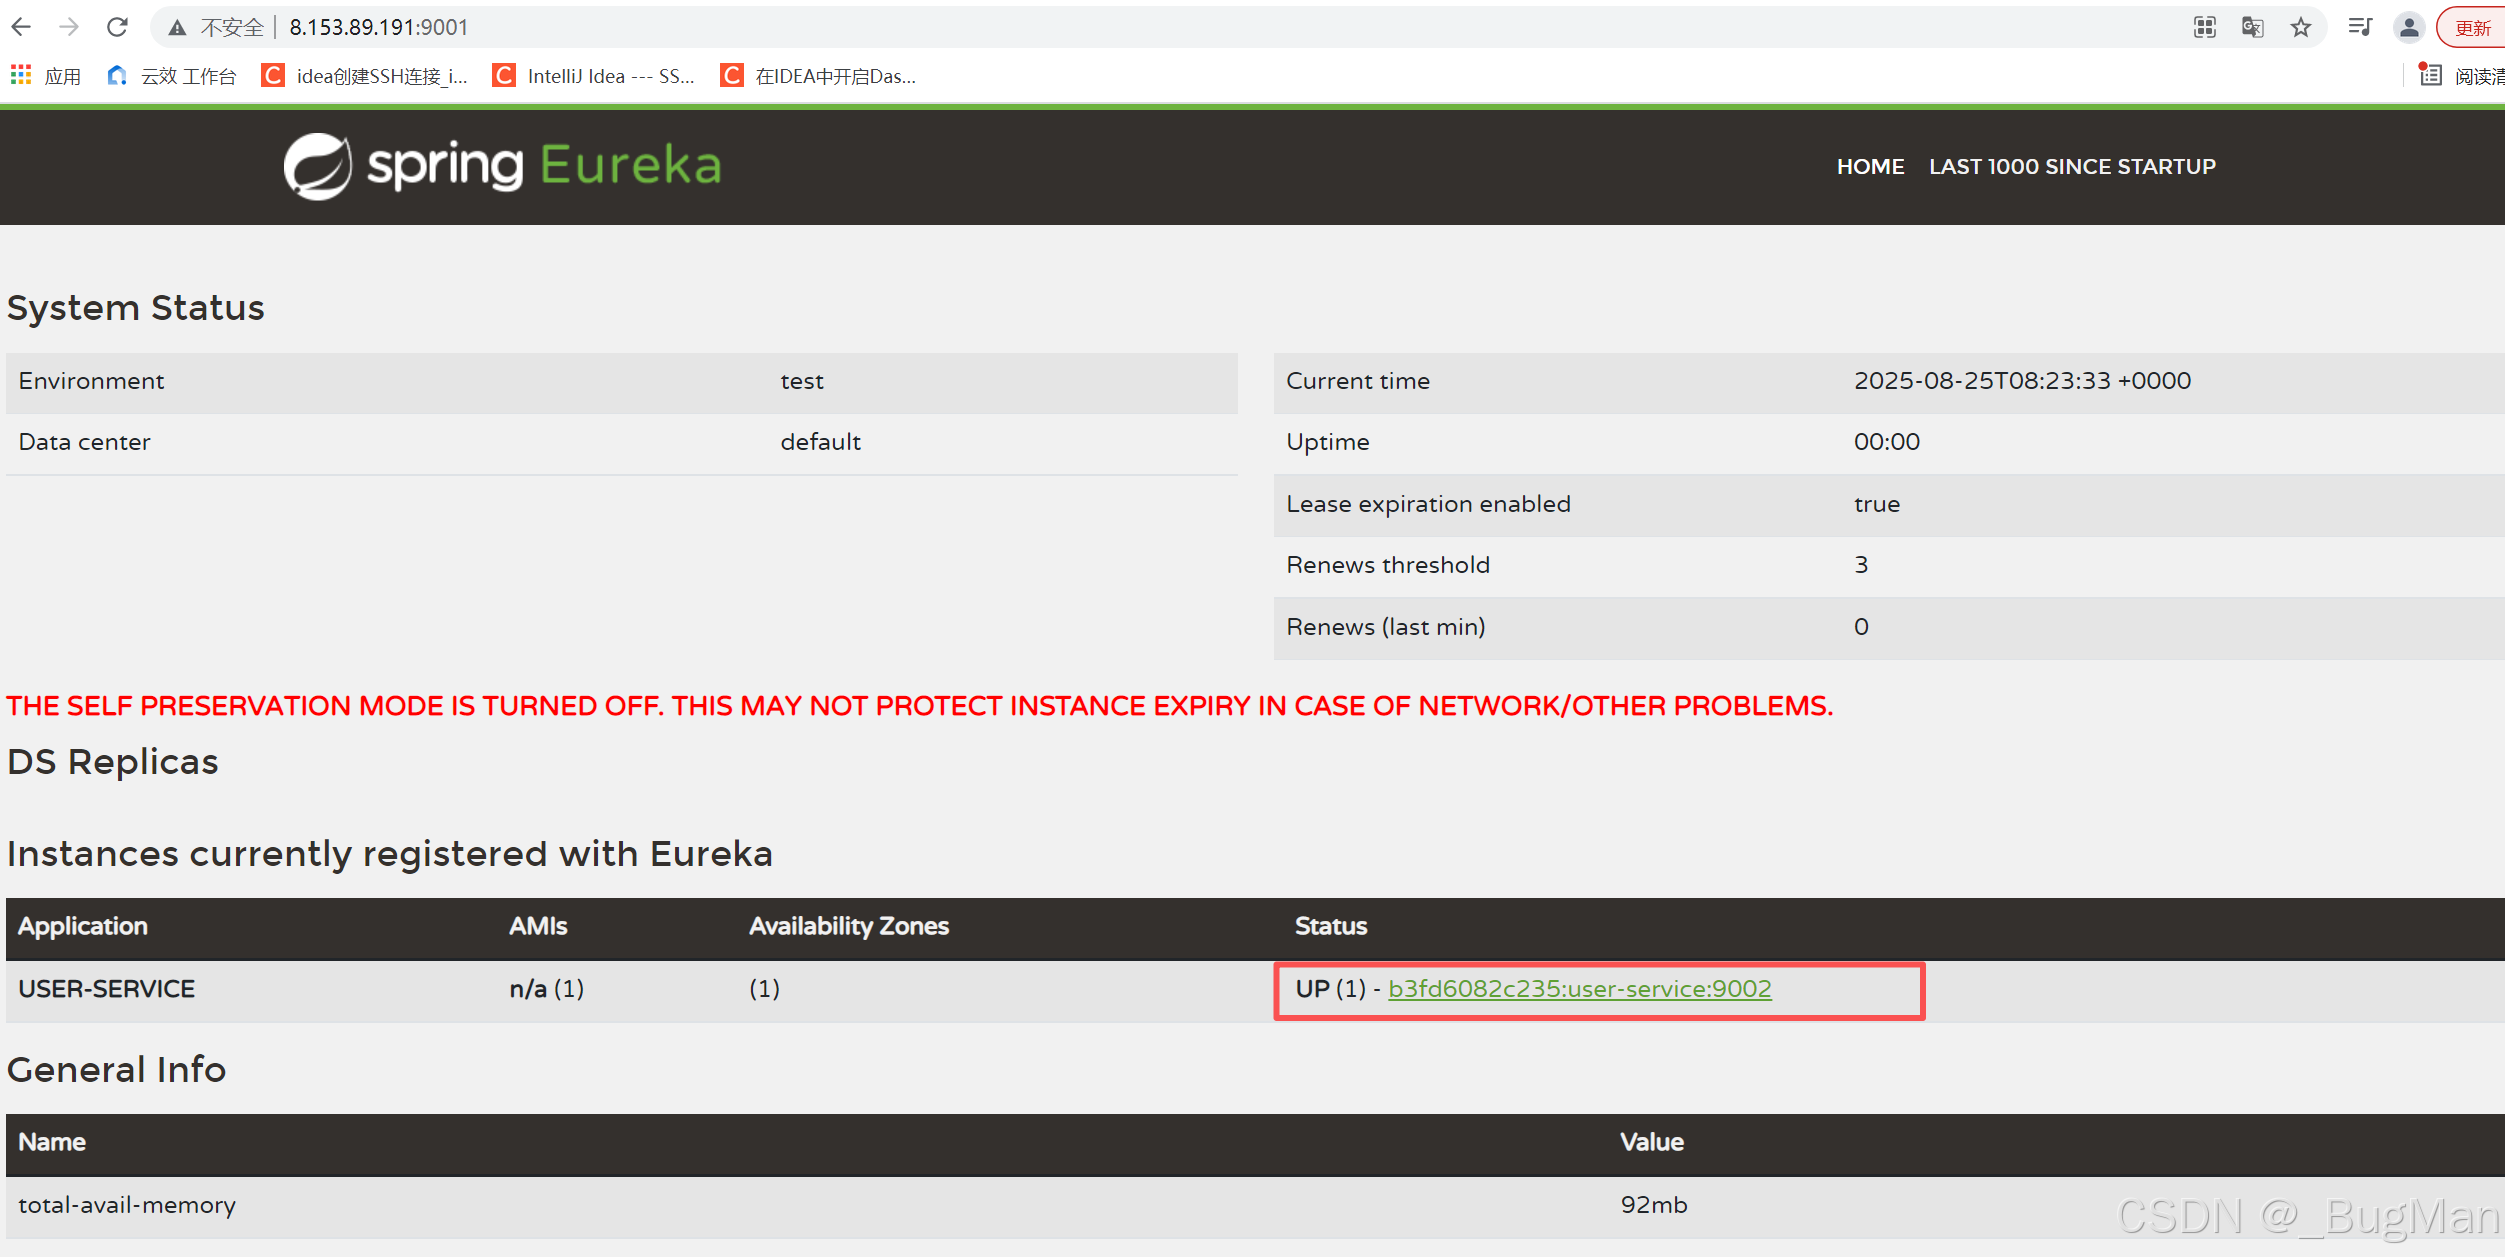Click the translate page icon
The height and width of the screenshot is (1257, 2505).
(2253, 27)
